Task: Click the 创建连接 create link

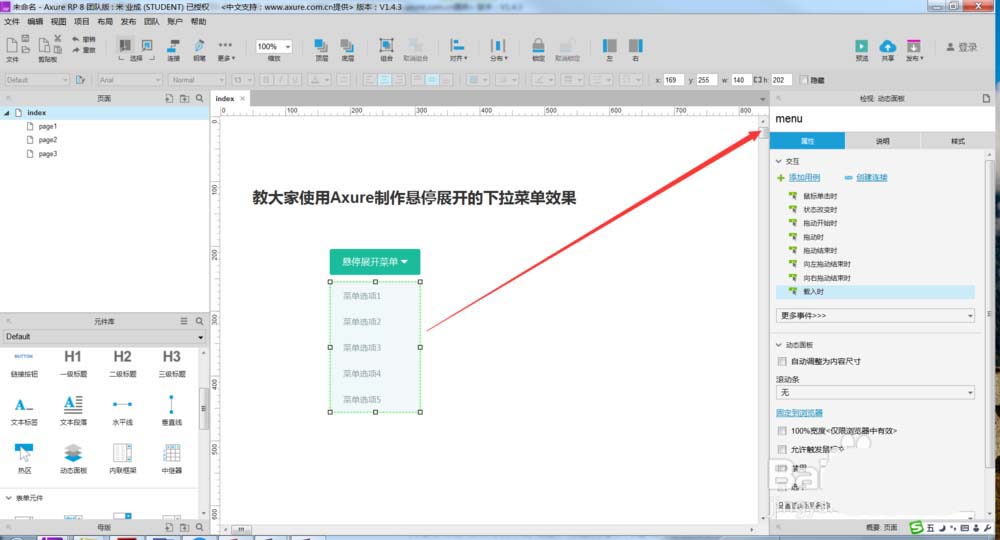Action: pyautogui.click(x=871, y=178)
